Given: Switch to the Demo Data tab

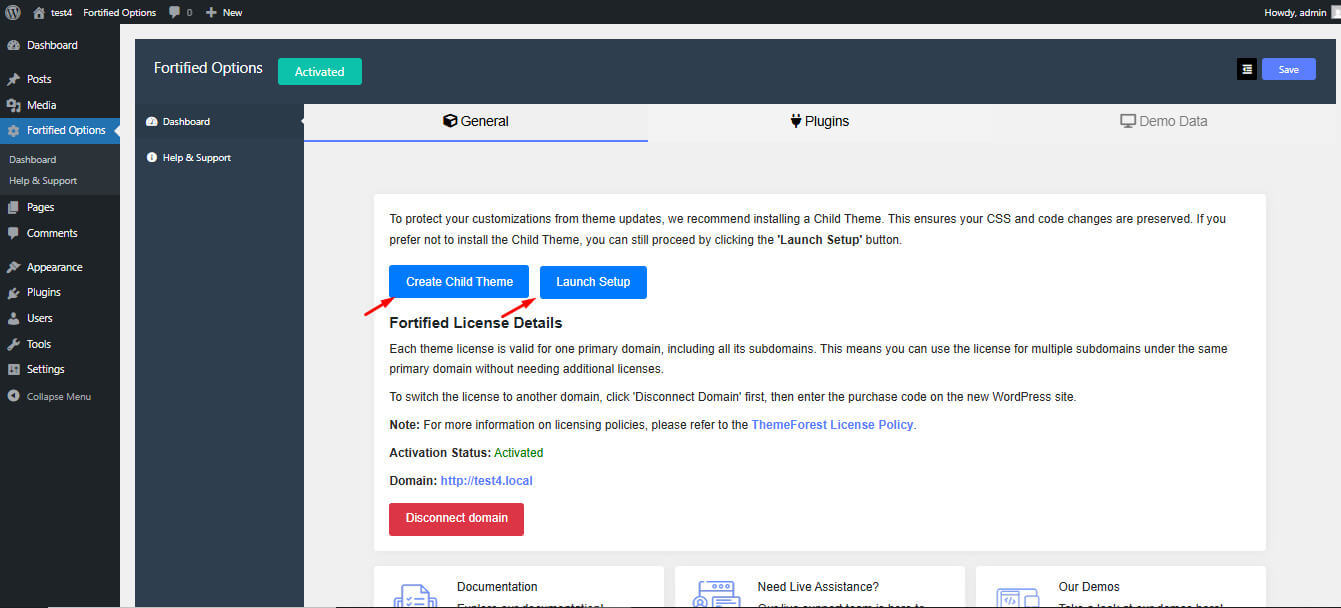Looking at the screenshot, I should click(x=1164, y=121).
